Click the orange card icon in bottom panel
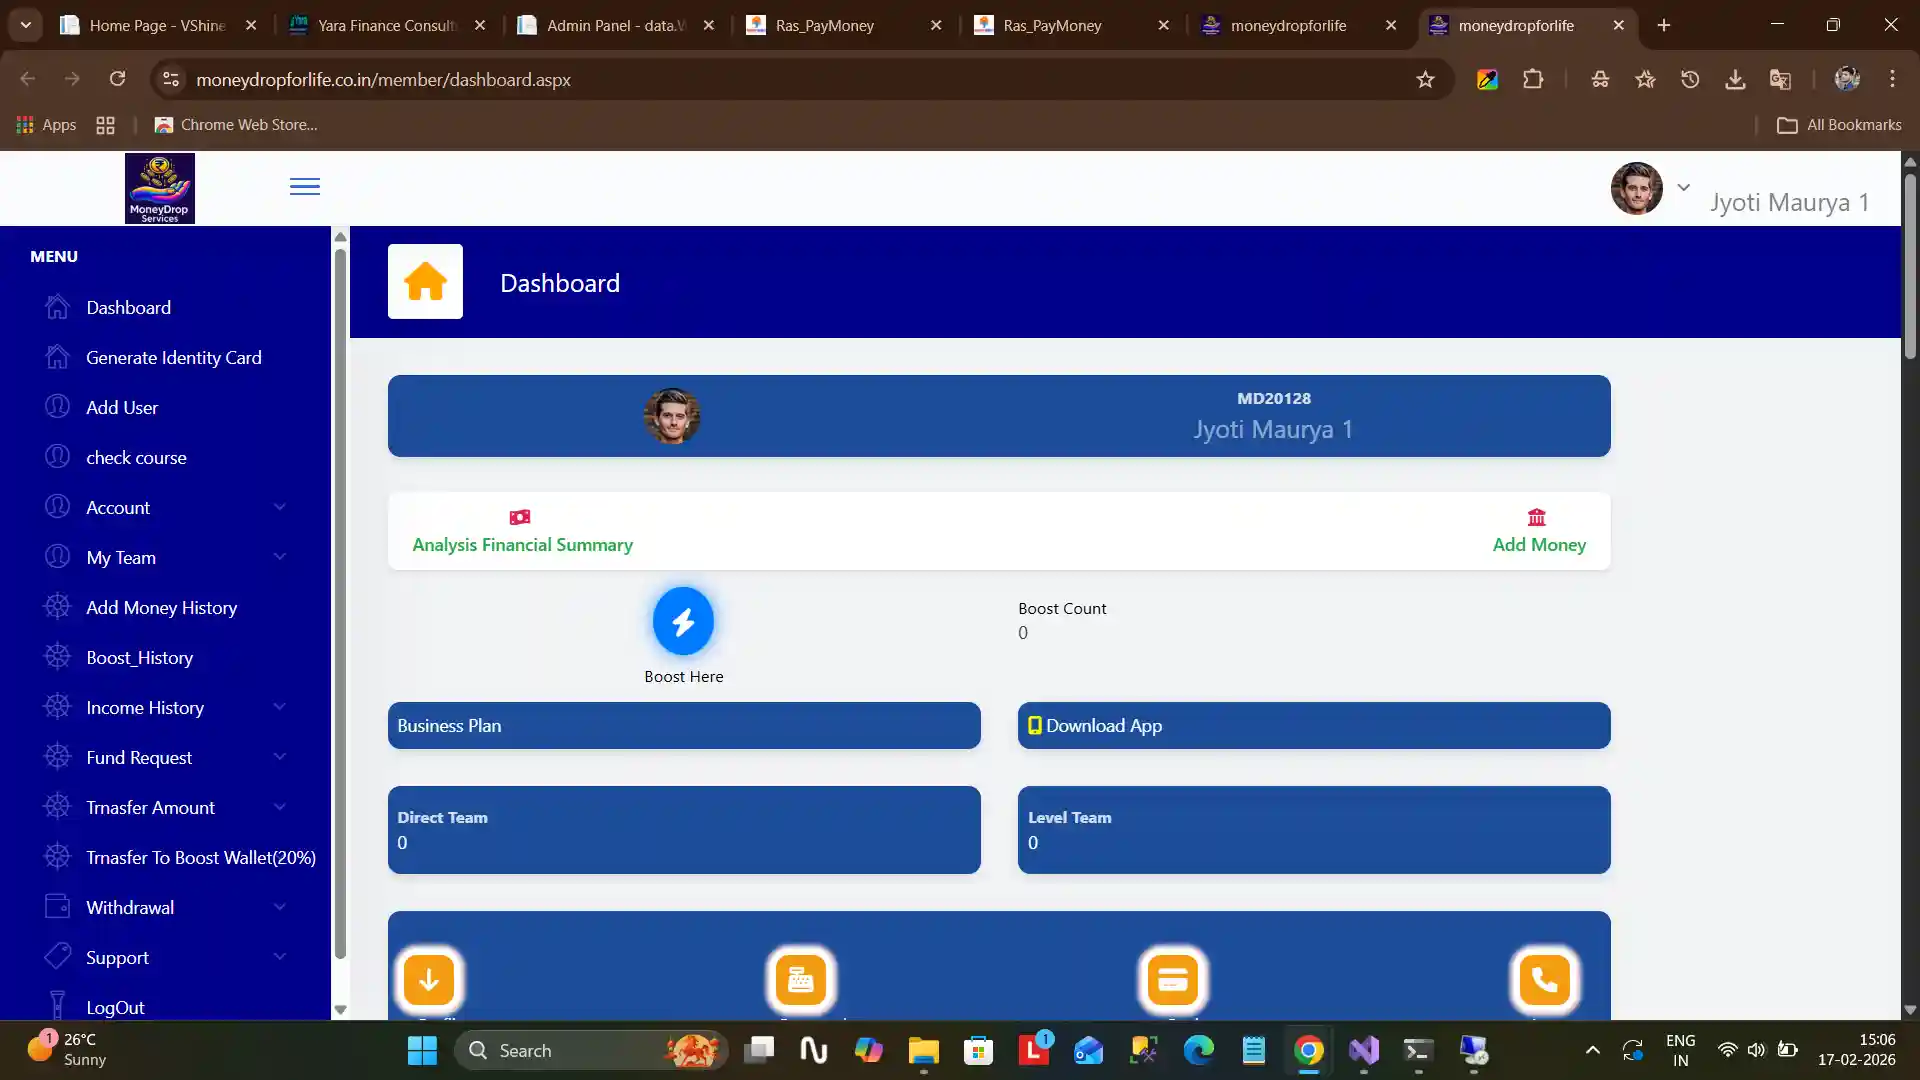 pyautogui.click(x=1172, y=980)
